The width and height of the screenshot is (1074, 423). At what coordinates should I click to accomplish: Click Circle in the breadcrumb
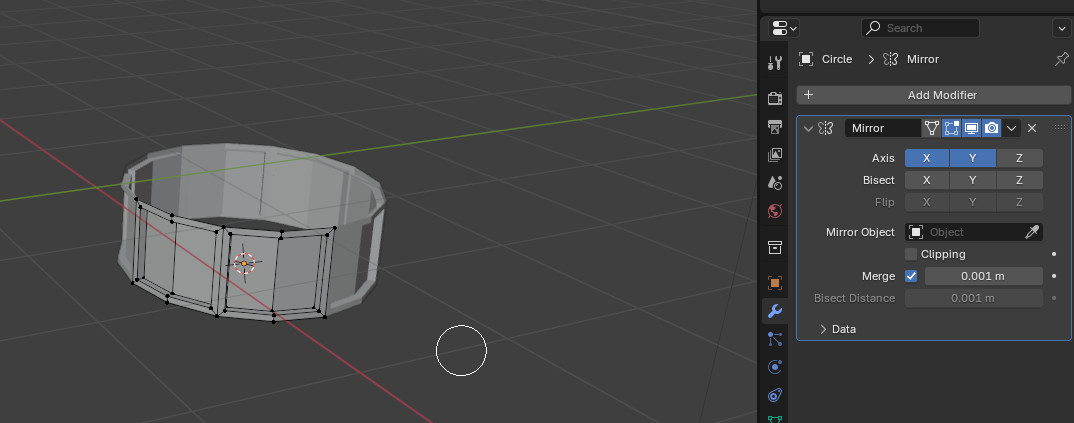tap(837, 59)
